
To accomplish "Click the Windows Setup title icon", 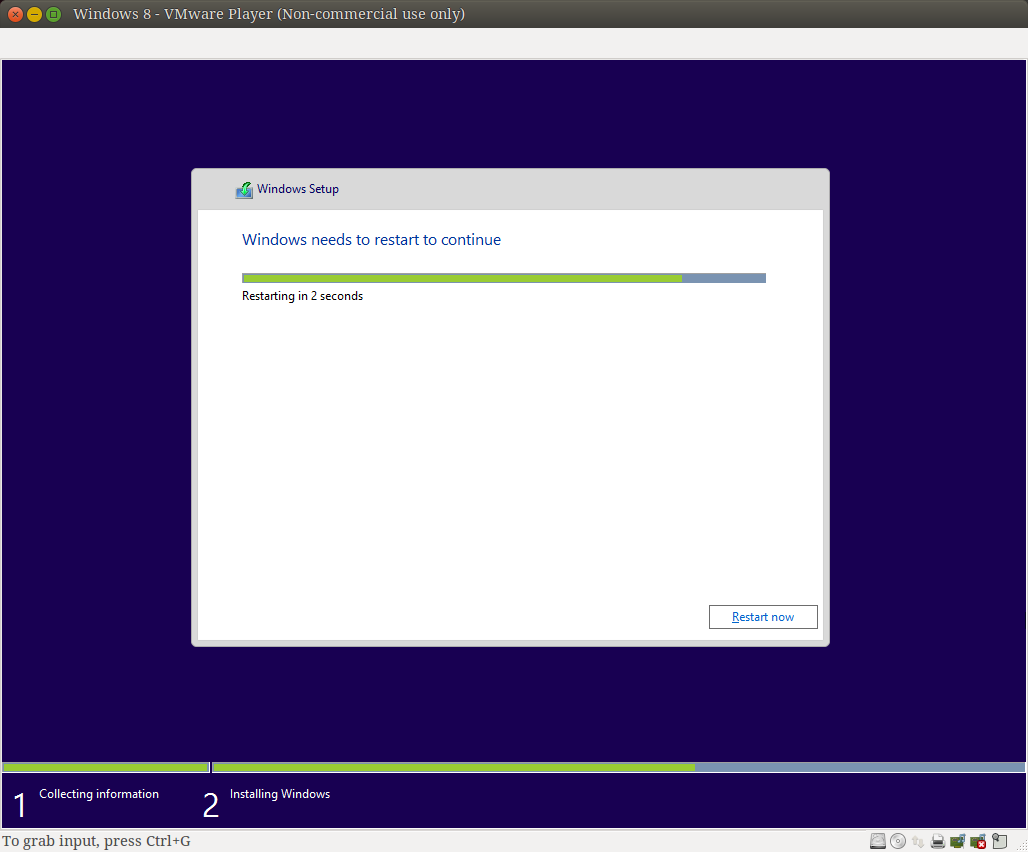I will [244, 189].
